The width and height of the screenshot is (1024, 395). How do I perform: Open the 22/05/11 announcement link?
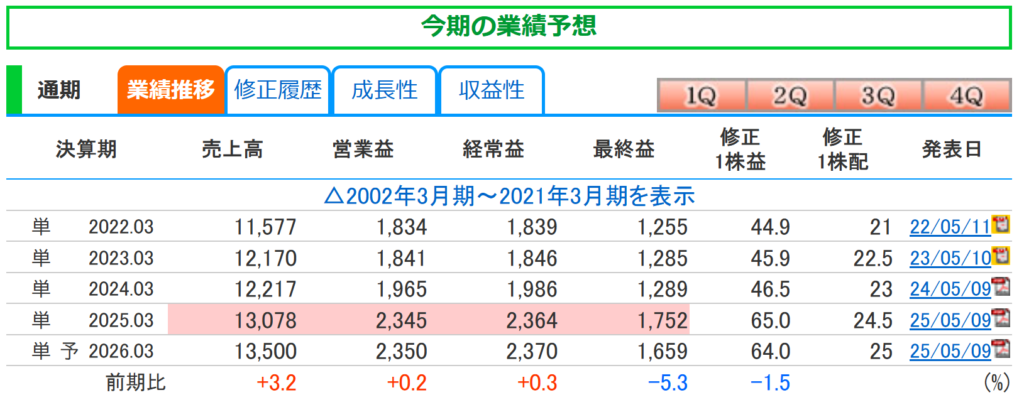point(950,227)
